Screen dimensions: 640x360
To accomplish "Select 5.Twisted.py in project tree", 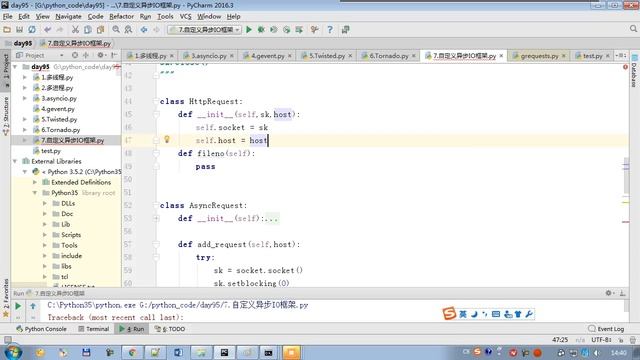I will (59, 119).
